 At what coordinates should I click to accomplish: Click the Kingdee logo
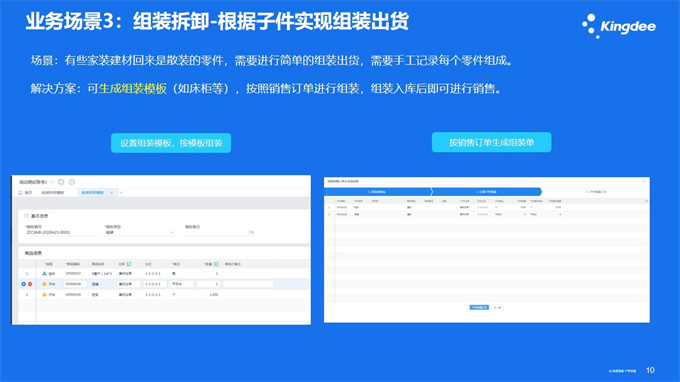coord(618,26)
